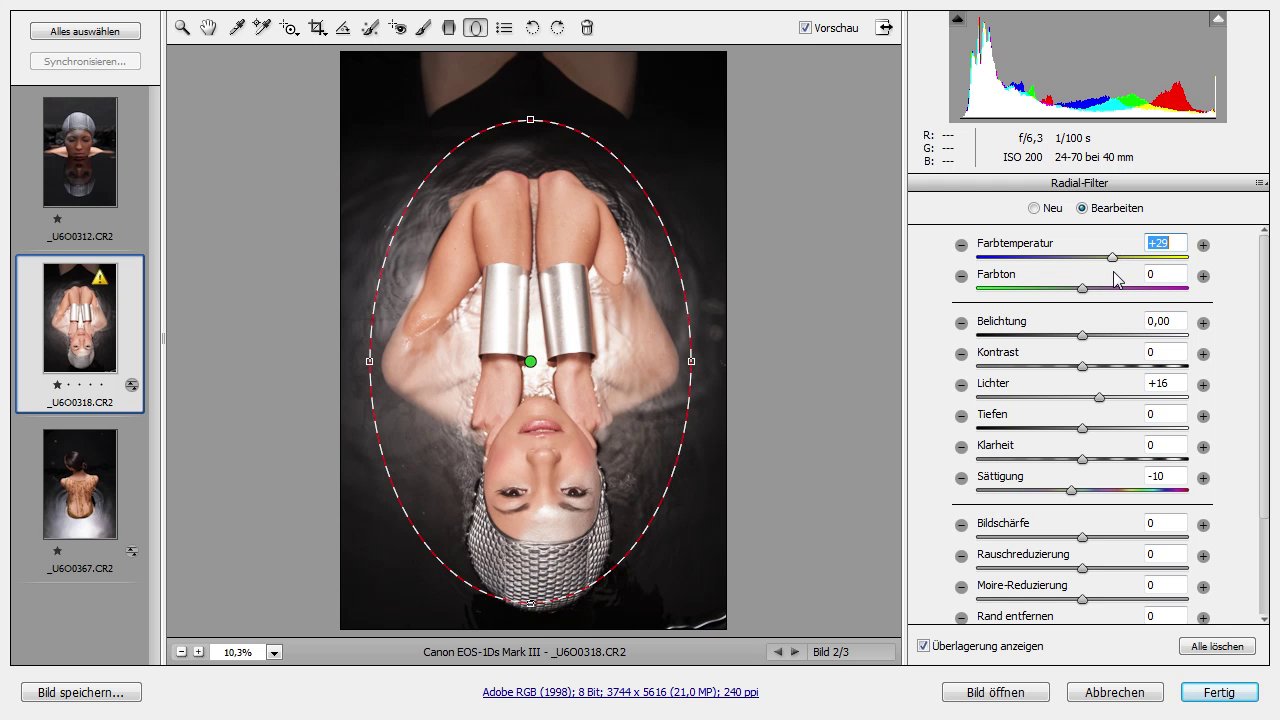Select the Graduated Filter tool
Screen dimensions: 1280x720
click(449, 28)
